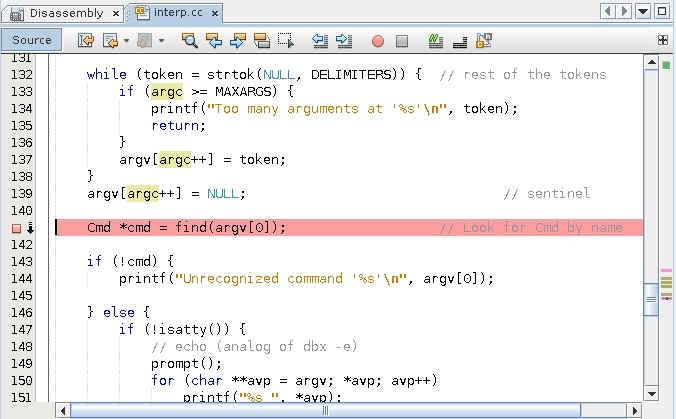Shift Line Right icon
676x419 pixels.
[344, 41]
